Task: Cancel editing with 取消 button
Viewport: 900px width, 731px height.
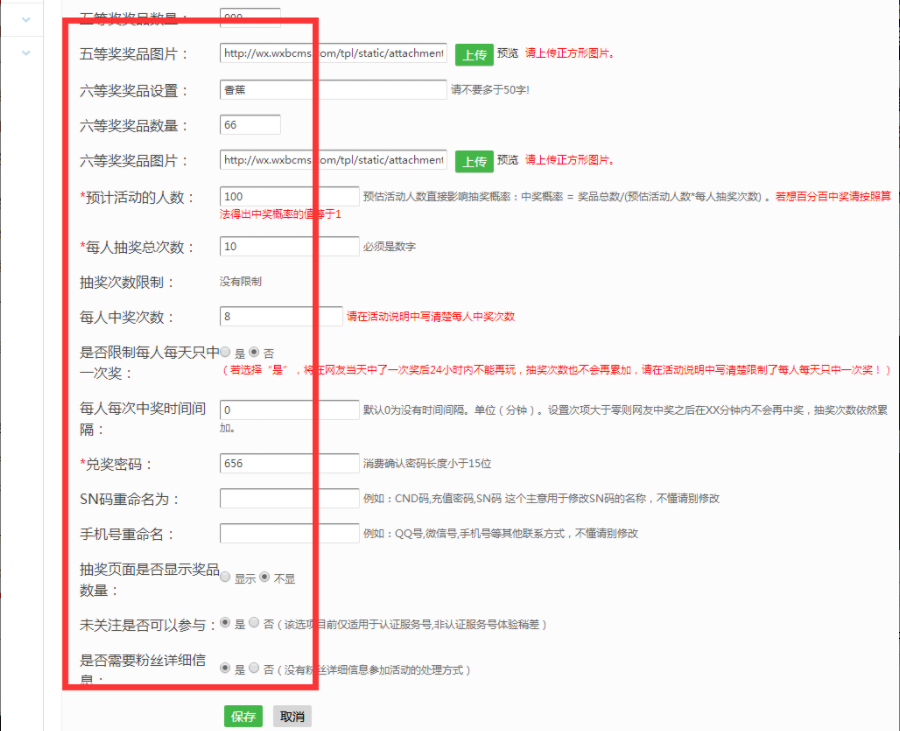Action: click(x=292, y=716)
